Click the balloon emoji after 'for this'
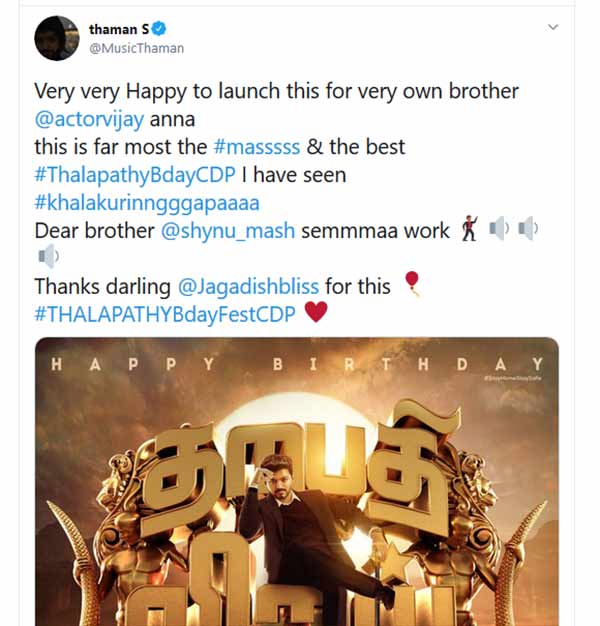Viewport: 600px width, 626px height. [x=409, y=285]
